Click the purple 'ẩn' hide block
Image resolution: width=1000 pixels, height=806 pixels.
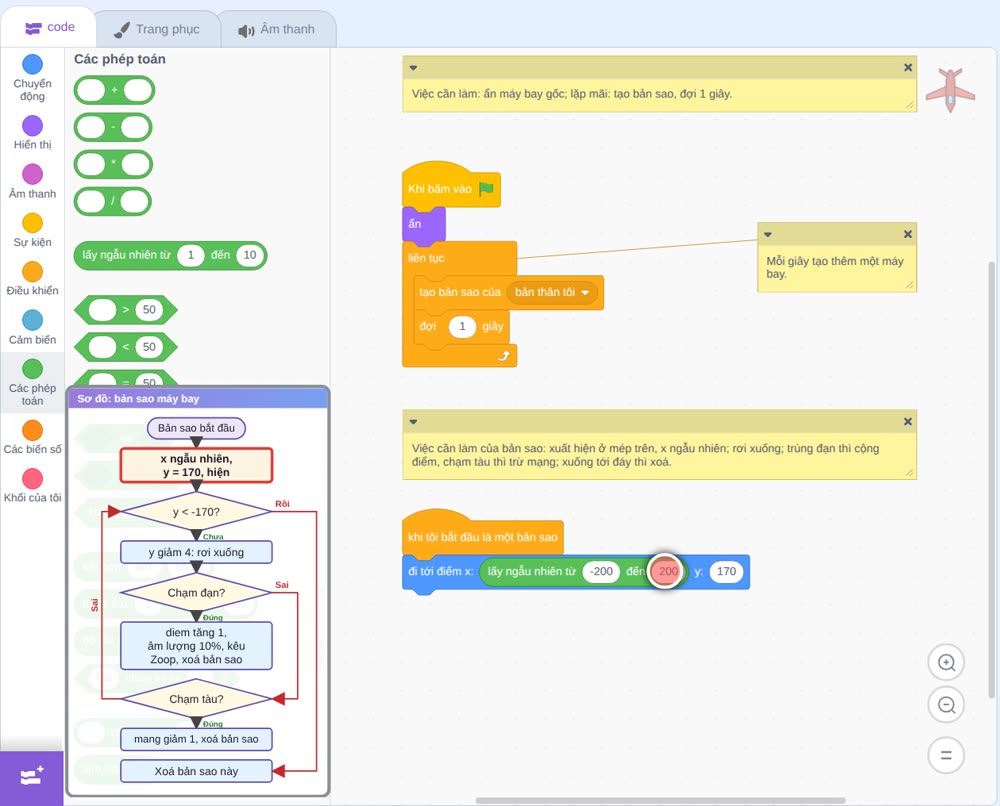click(x=423, y=224)
